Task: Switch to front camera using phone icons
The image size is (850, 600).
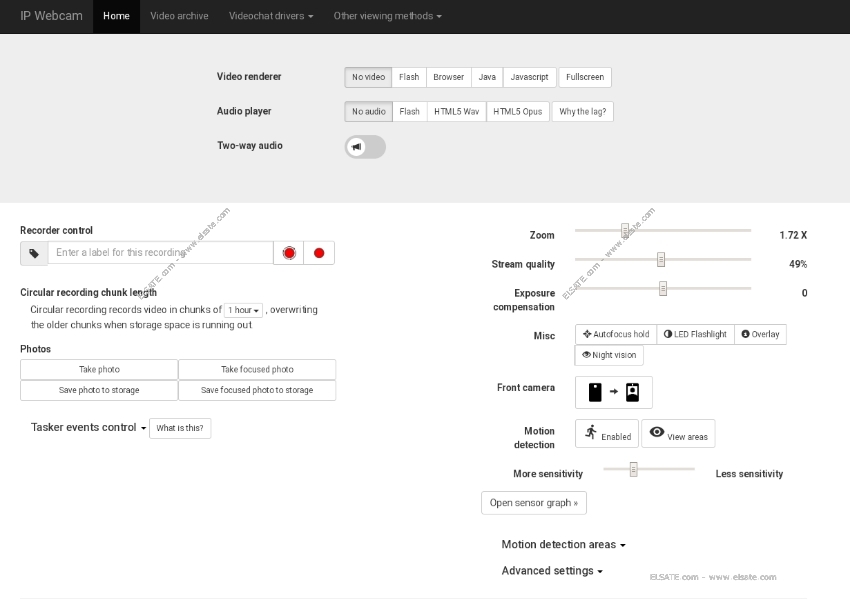Action: 614,392
